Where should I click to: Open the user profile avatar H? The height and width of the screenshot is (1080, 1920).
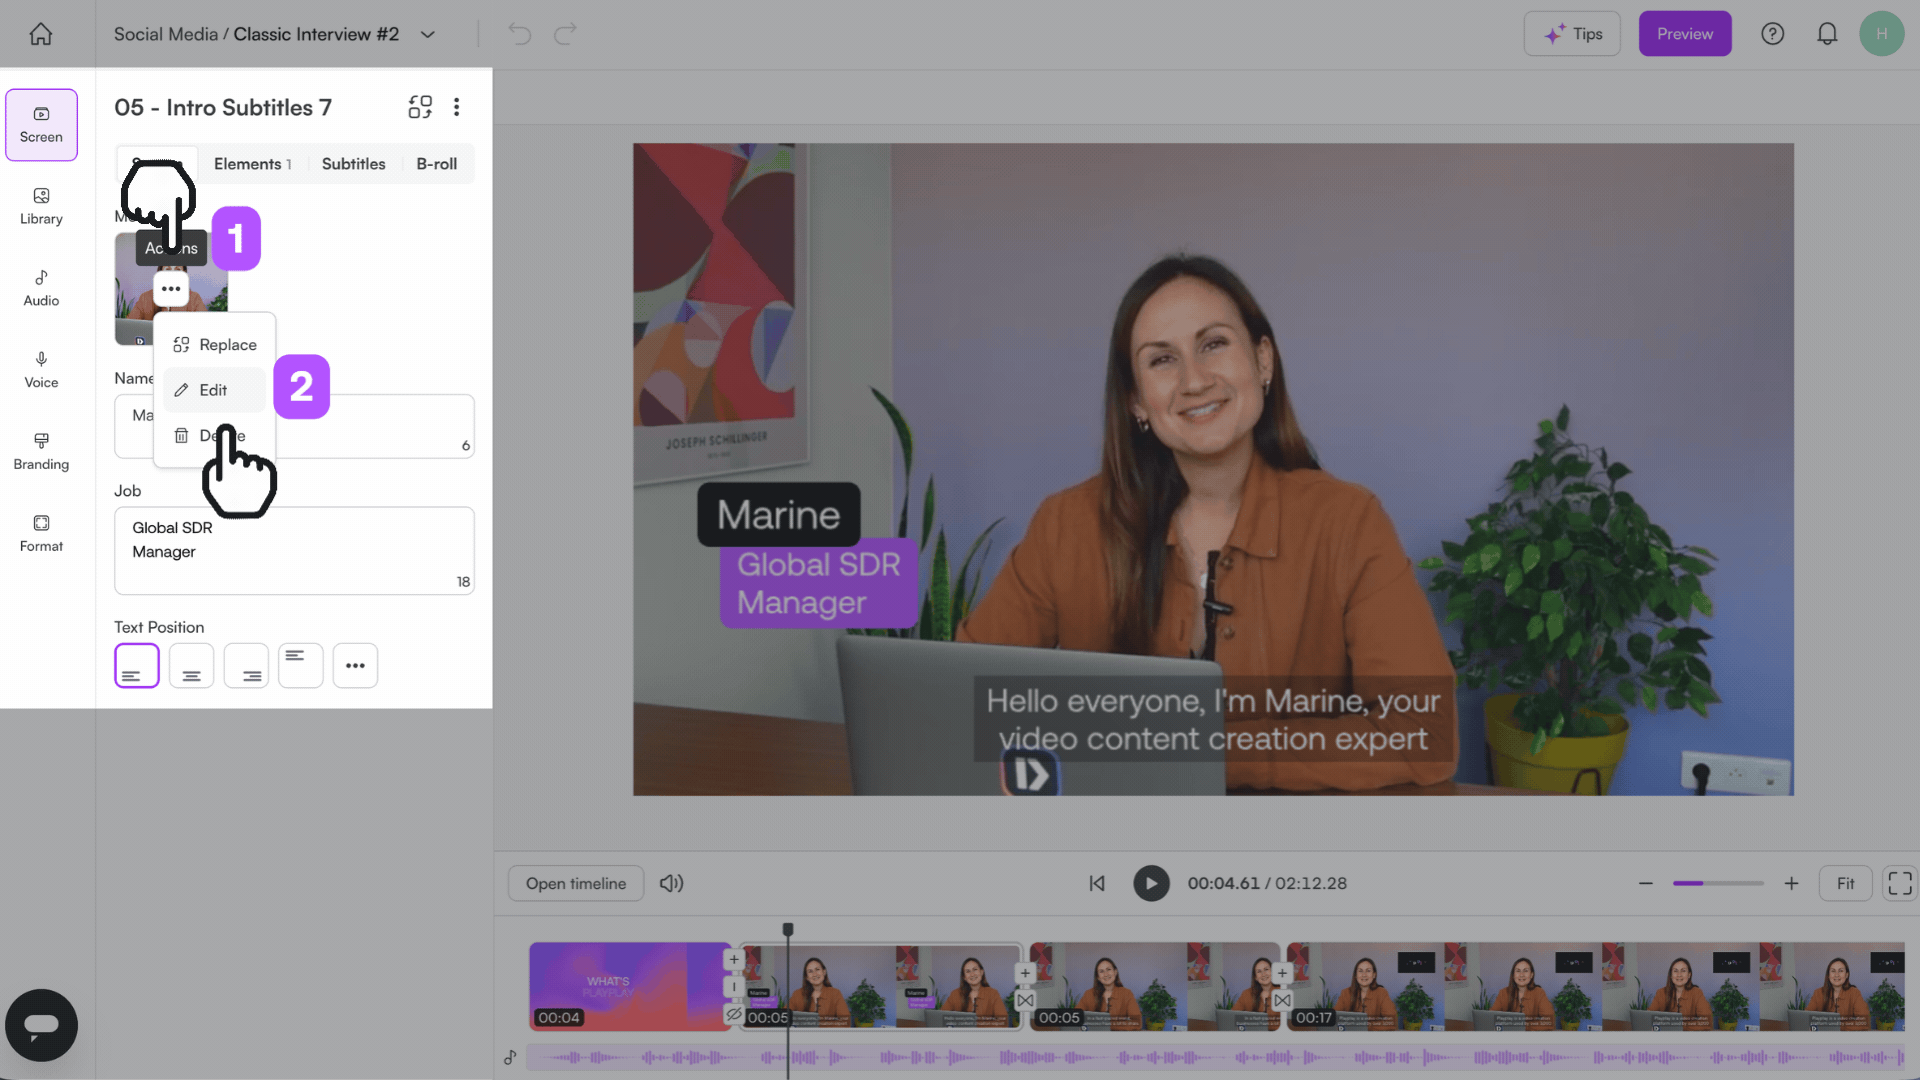1881,34
